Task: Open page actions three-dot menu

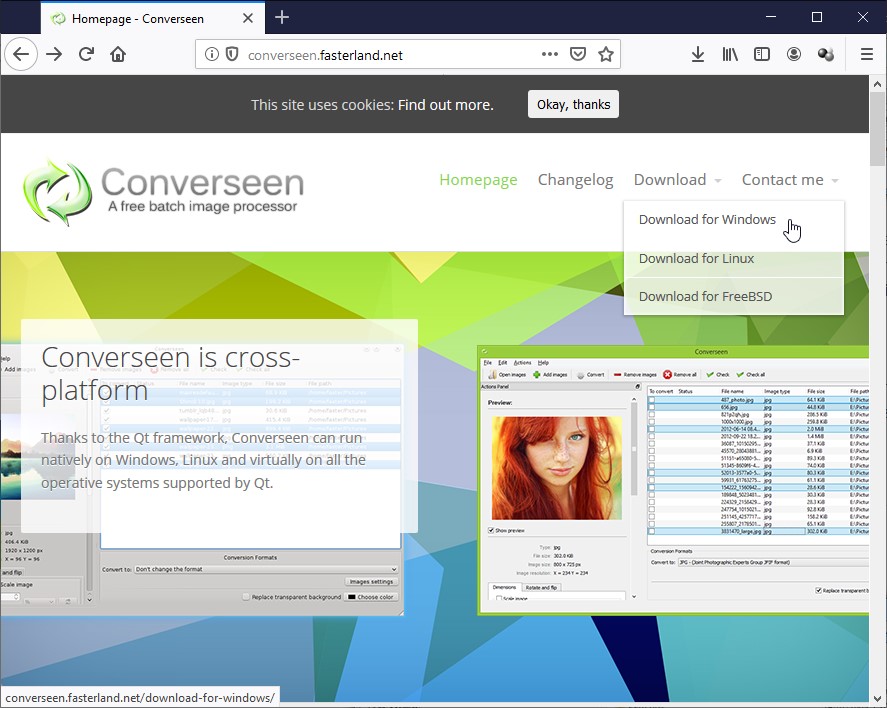Action: (x=550, y=55)
